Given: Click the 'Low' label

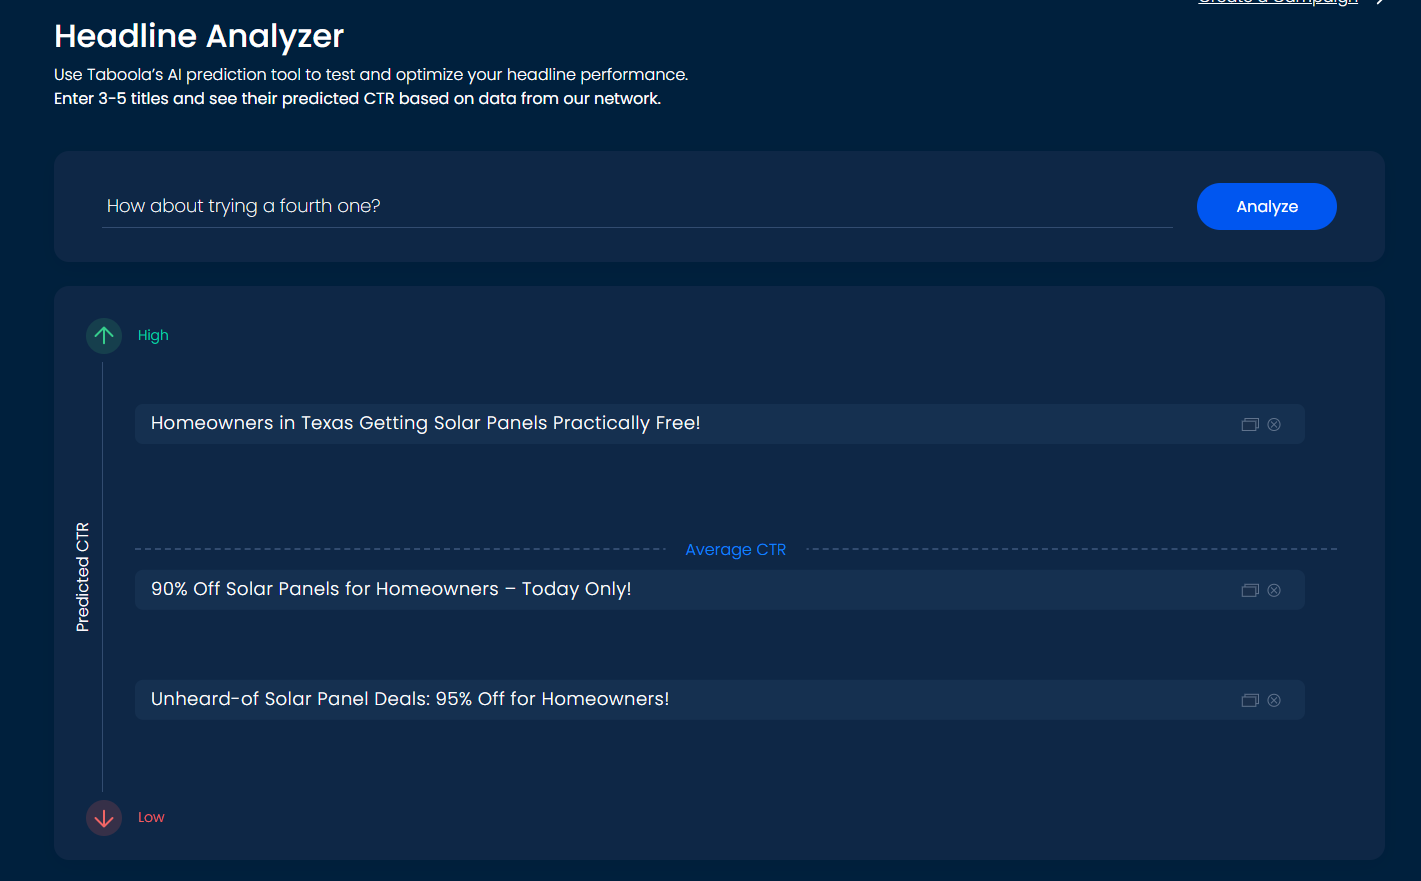Looking at the screenshot, I should (x=151, y=817).
